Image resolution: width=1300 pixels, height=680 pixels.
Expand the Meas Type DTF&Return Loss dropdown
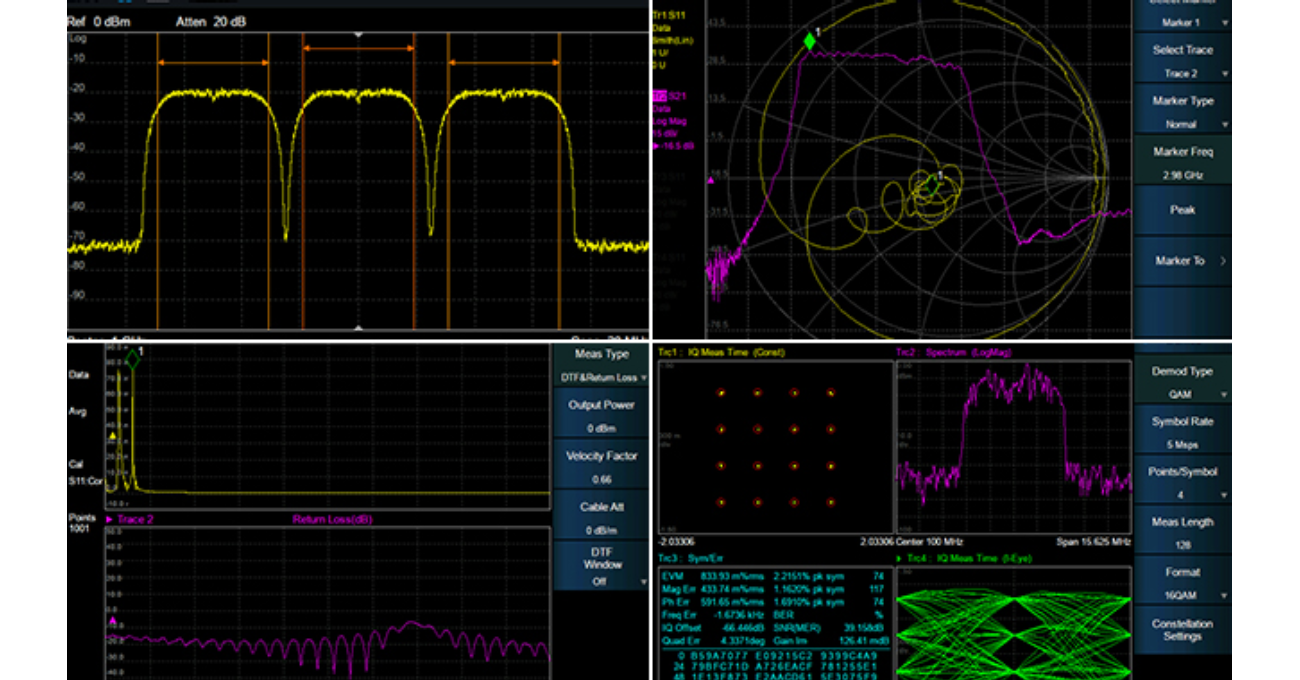click(x=601, y=366)
